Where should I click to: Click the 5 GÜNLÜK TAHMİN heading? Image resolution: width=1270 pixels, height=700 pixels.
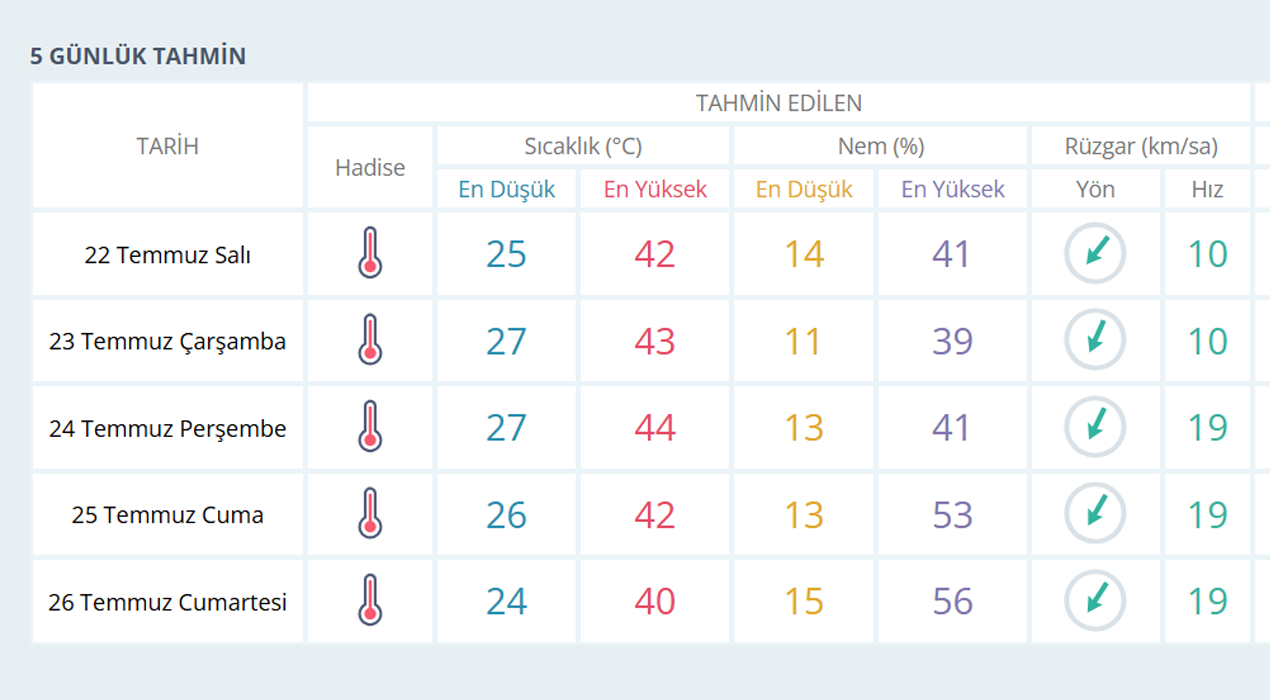(x=138, y=56)
